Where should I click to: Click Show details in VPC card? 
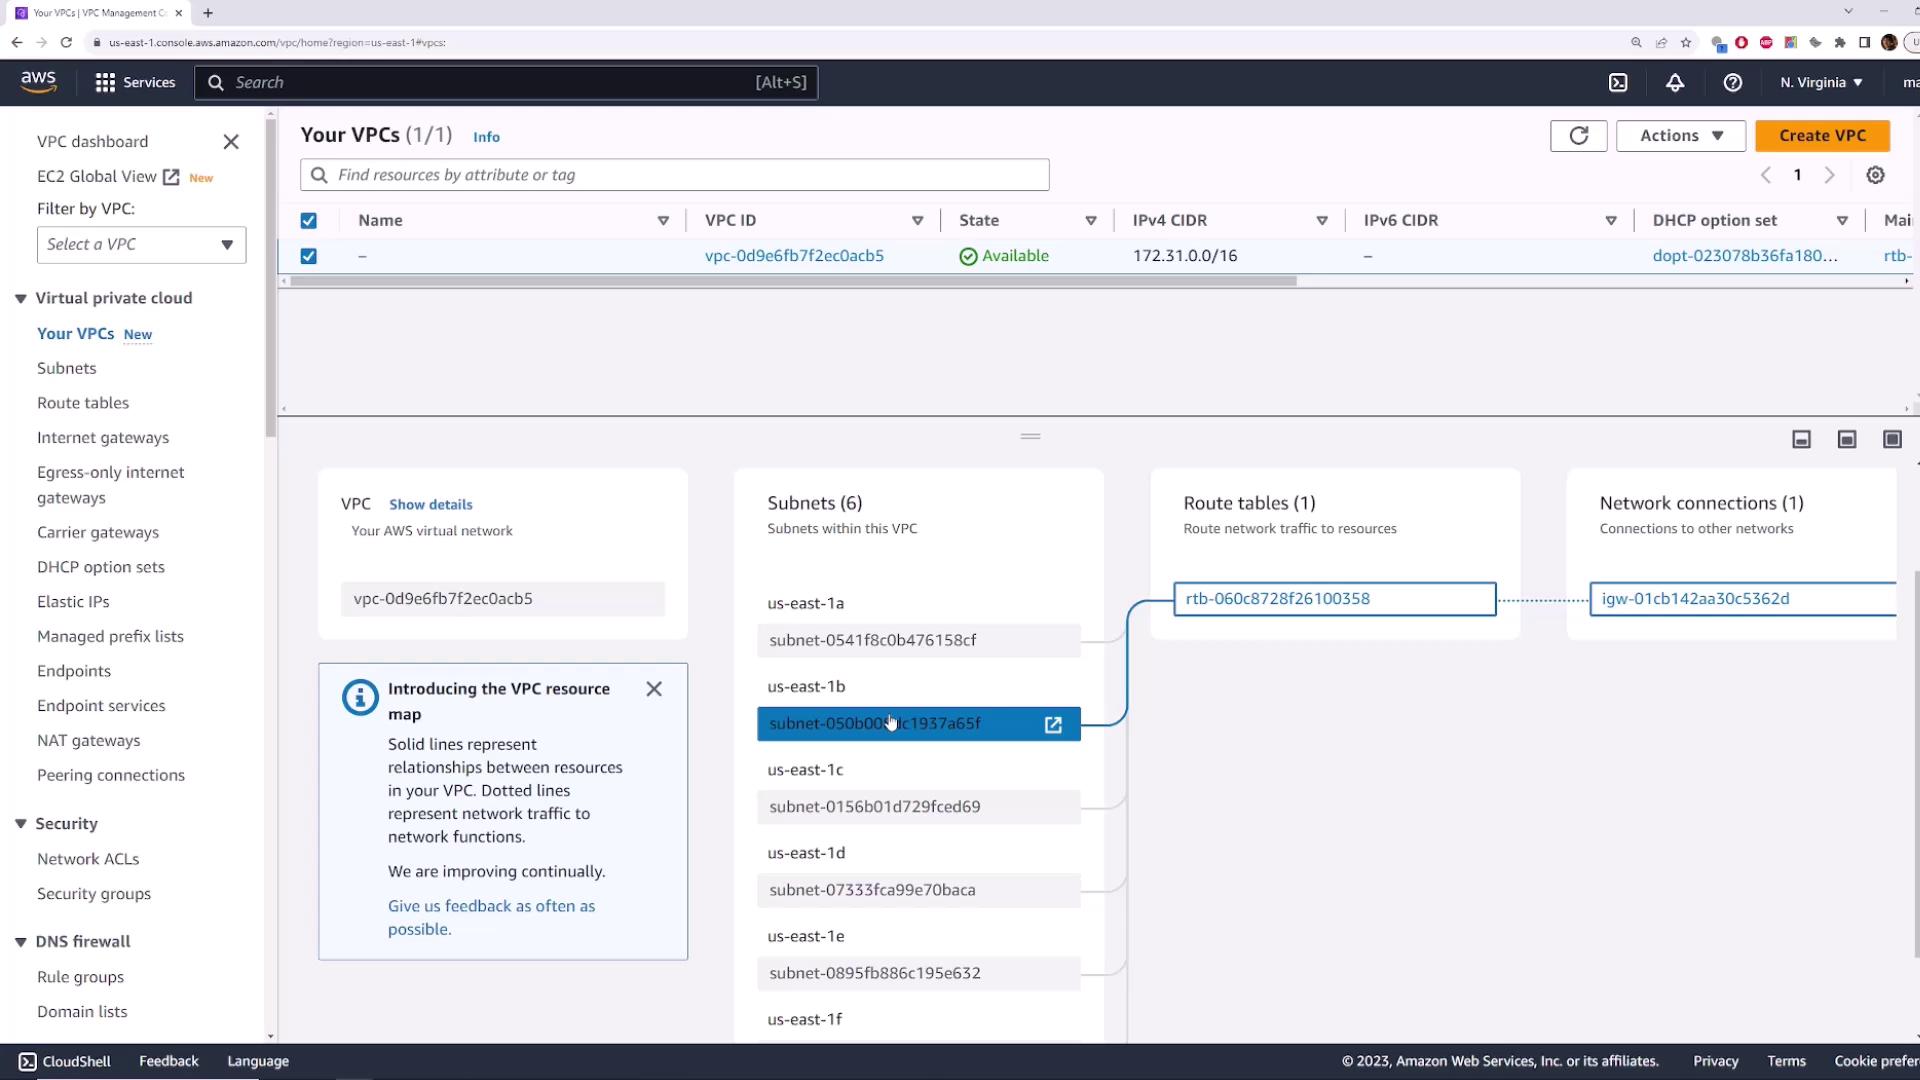[x=431, y=505]
